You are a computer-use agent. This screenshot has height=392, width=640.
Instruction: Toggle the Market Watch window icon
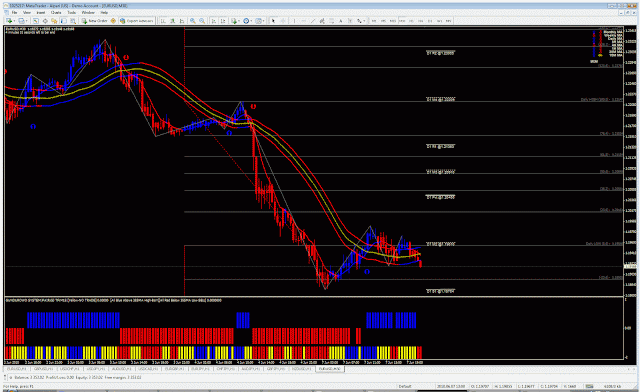click(36, 21)
